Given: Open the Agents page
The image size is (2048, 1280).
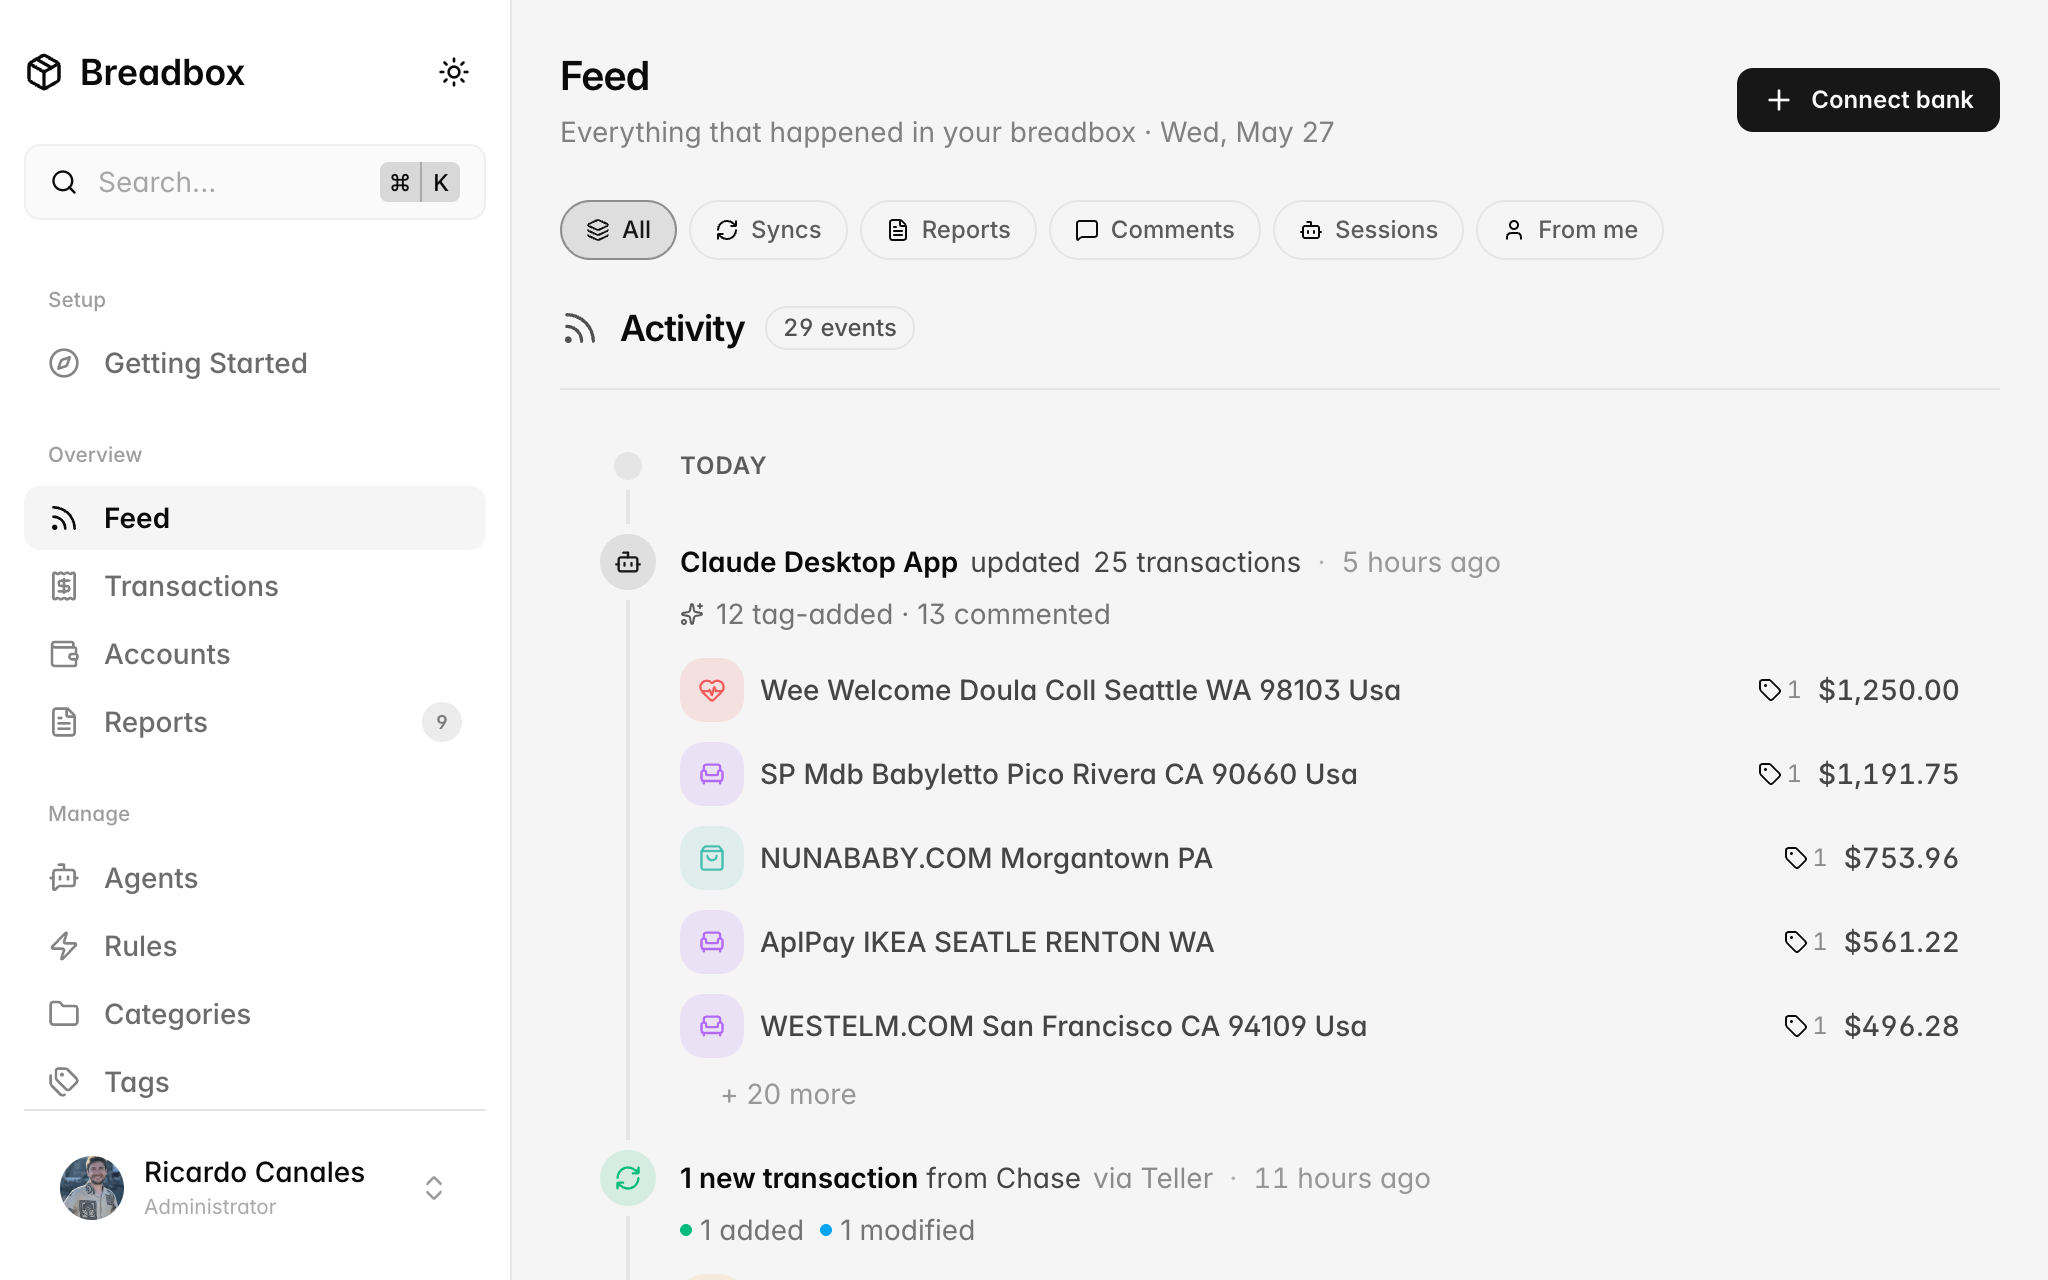Looking at the screenshot, I should tap(255, 878).
